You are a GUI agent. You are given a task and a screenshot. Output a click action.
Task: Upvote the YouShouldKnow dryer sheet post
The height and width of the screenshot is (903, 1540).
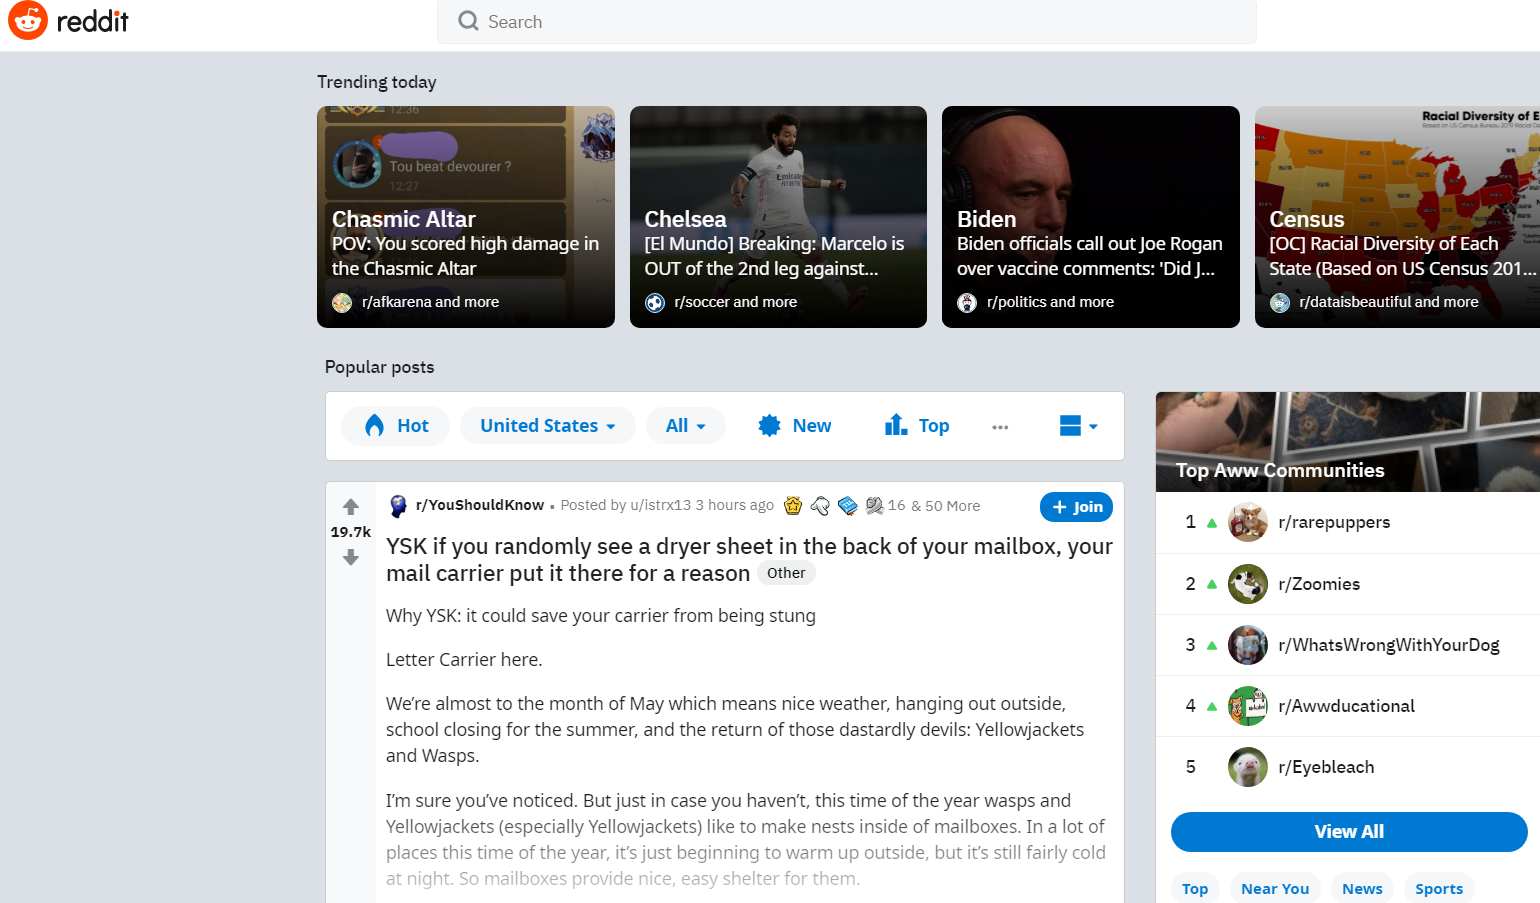point(350,507)
